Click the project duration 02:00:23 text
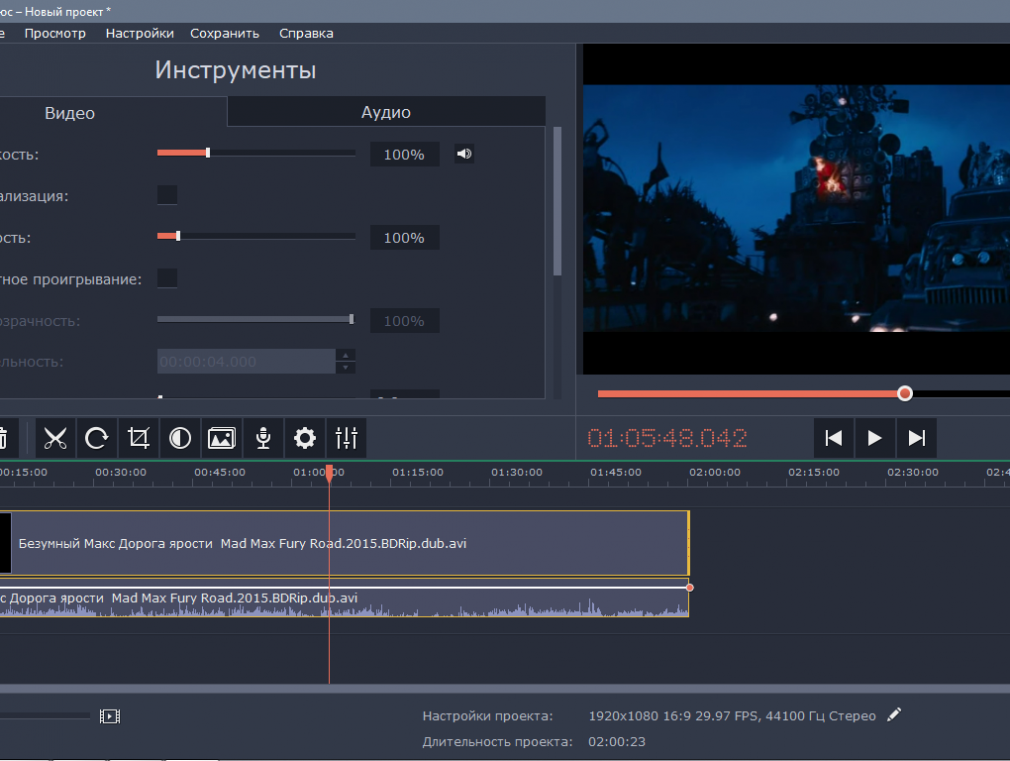 tap(616, 742)
